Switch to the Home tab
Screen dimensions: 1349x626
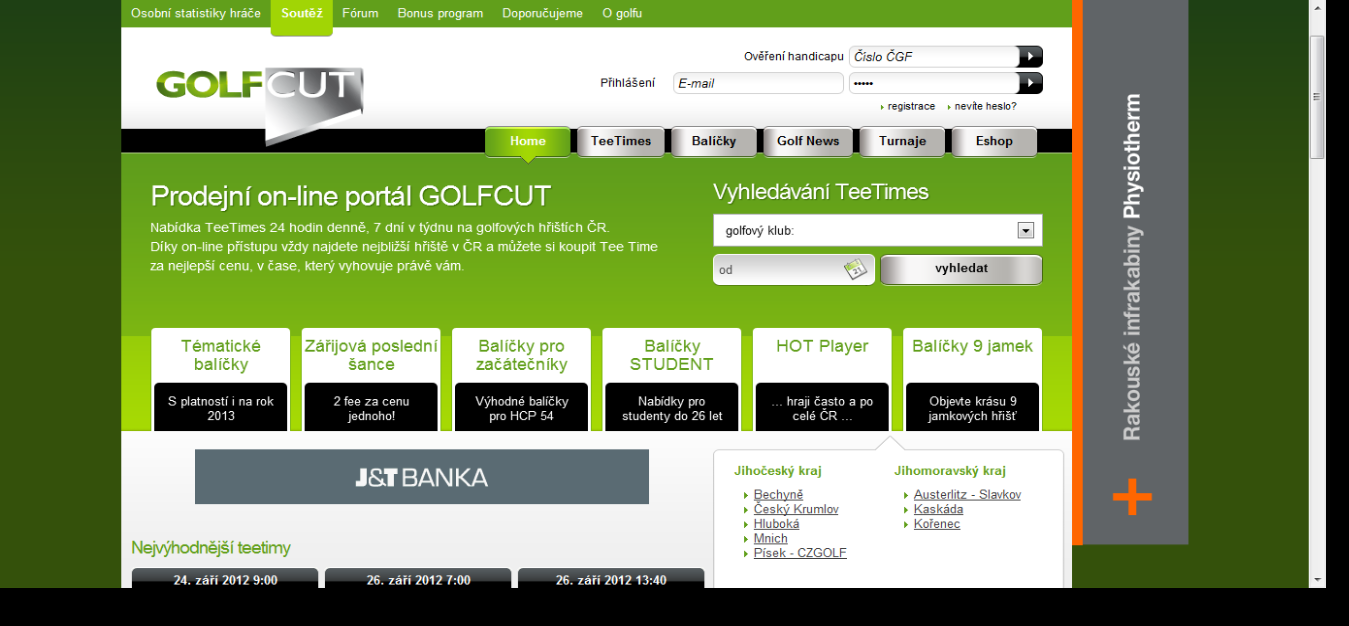coord(528,142)
